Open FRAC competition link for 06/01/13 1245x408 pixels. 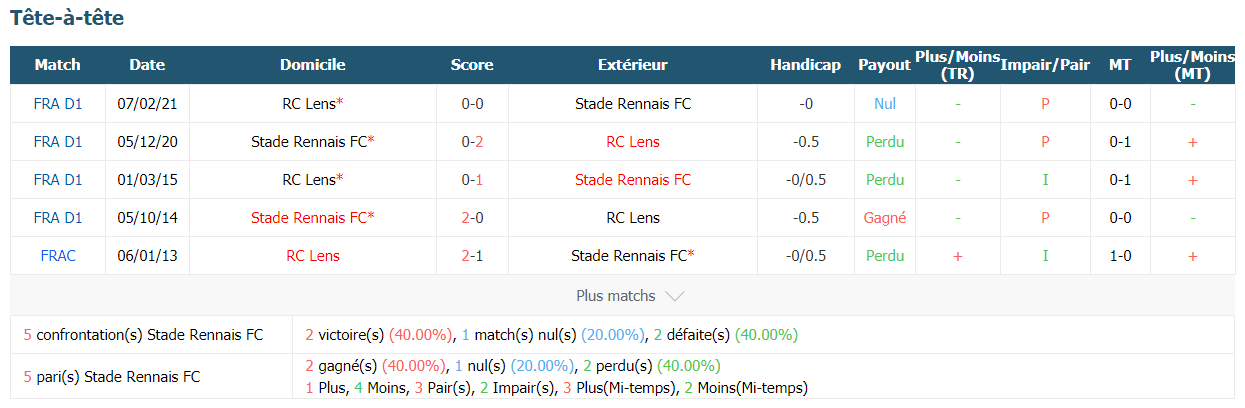click(x=58, y=255)
